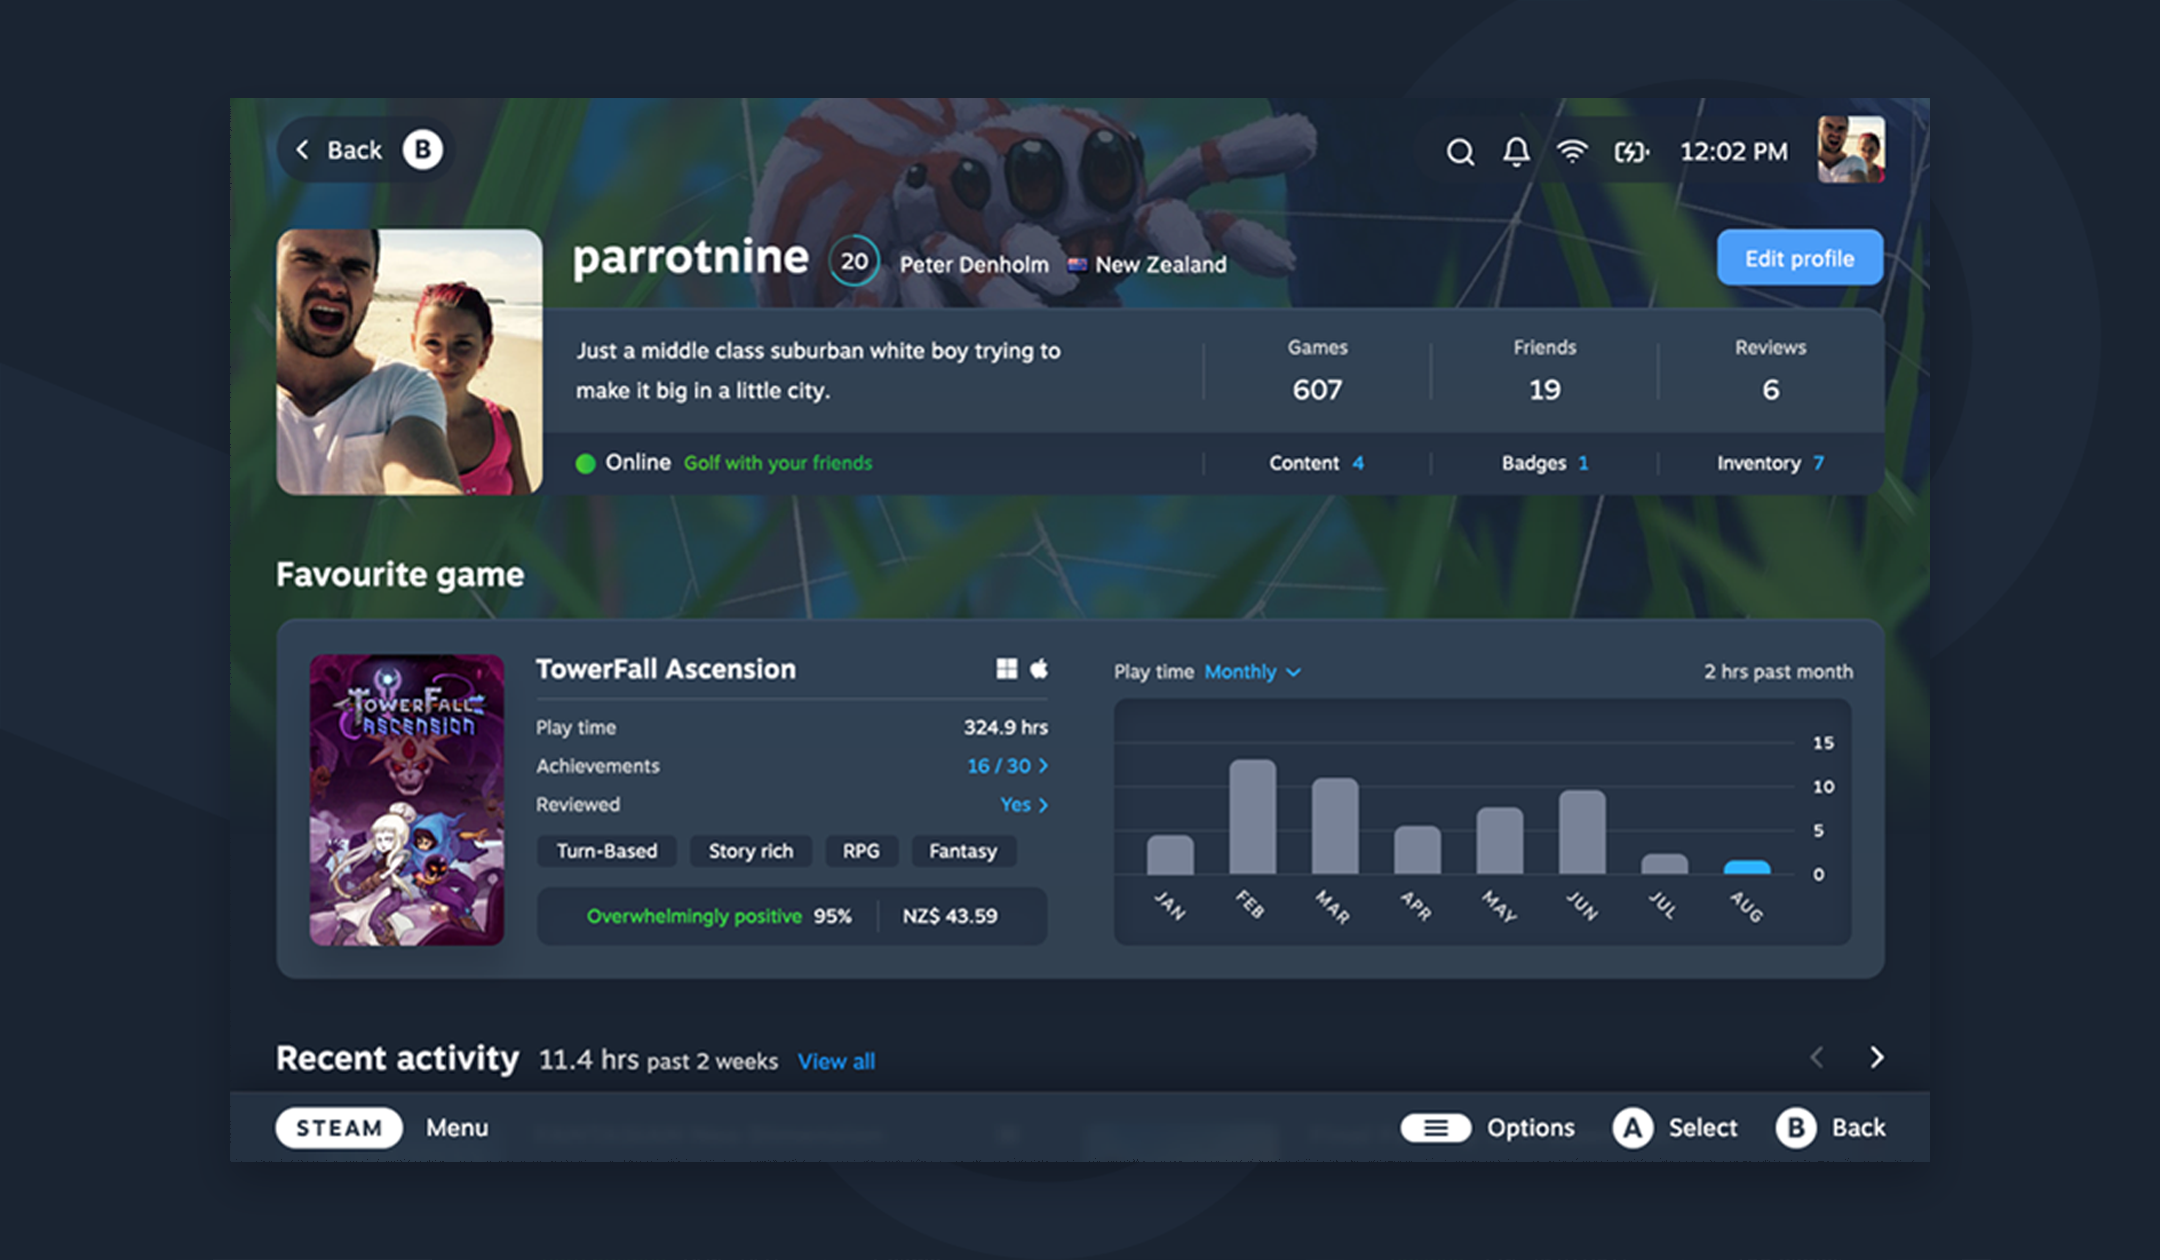View the level 20 badge circle
Screen dimensions: 2160x1260
pos(854,261)
